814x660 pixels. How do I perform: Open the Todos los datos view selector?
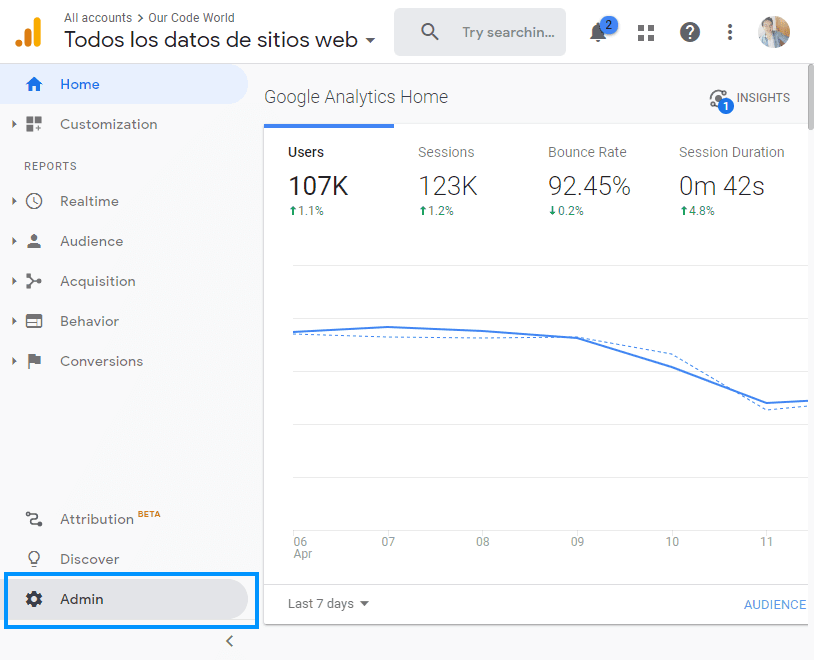pyautogui.click(x=220, y=41)
